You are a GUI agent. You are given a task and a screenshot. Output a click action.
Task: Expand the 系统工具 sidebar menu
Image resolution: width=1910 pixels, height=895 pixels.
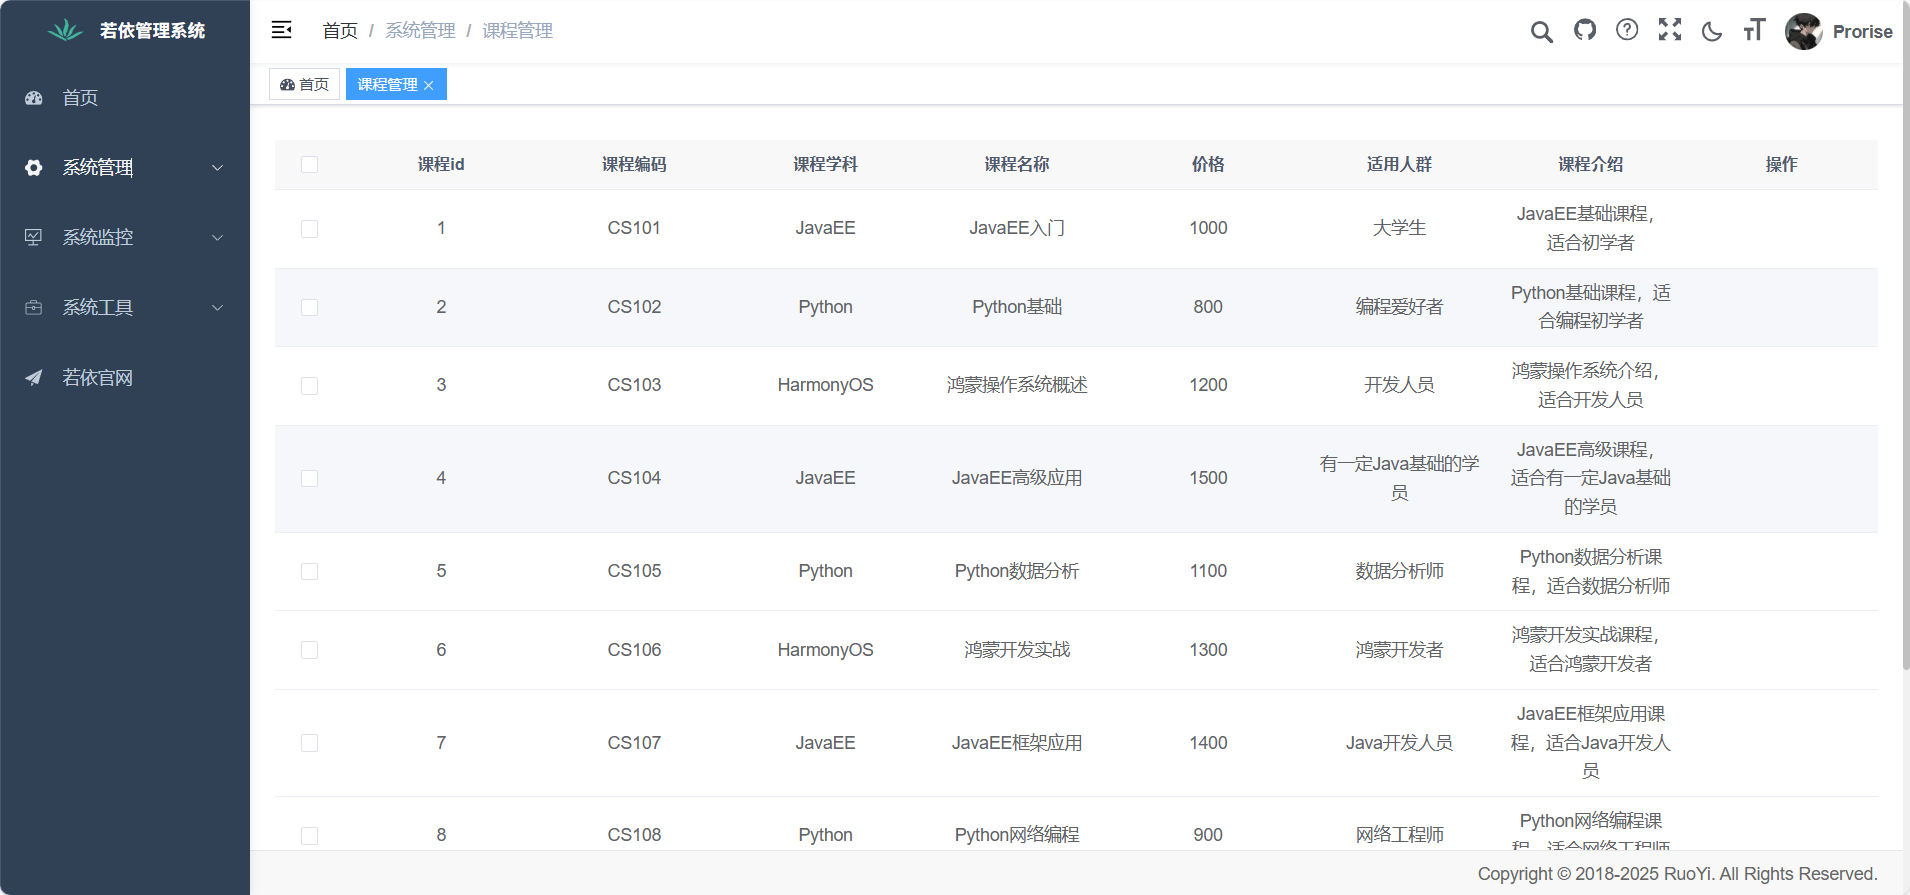124,308
